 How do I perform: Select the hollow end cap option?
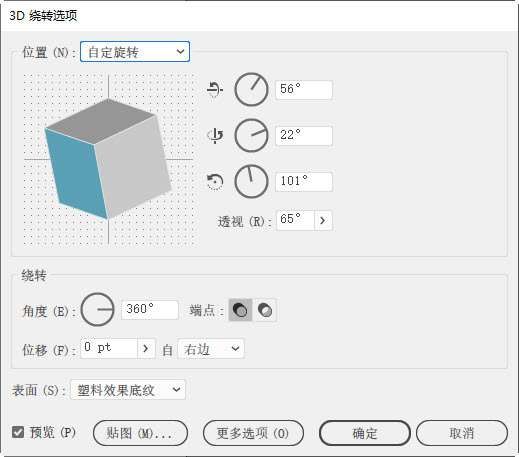[x=265, y=310]
